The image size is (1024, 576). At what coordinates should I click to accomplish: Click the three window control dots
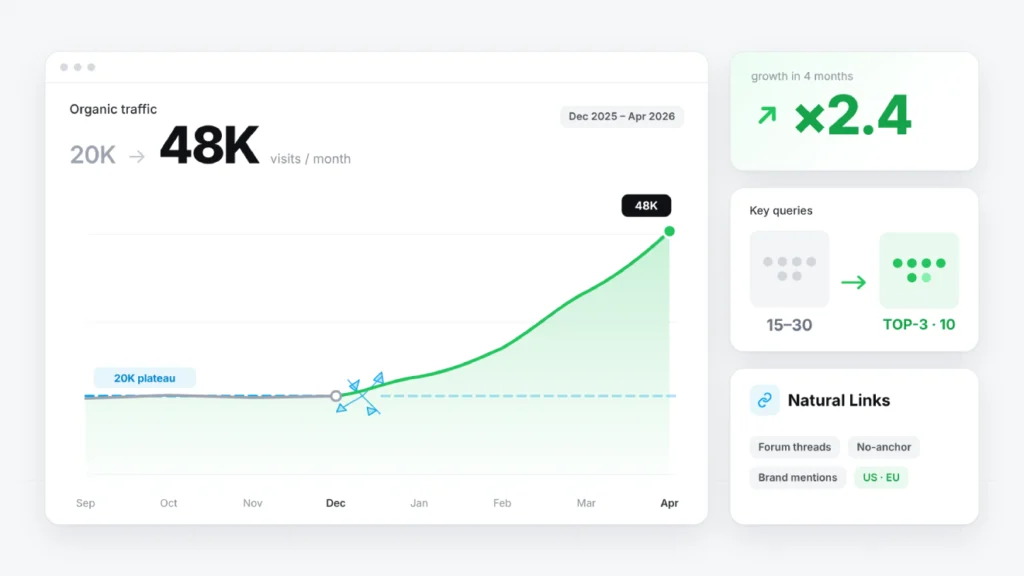tap(78, 67)
